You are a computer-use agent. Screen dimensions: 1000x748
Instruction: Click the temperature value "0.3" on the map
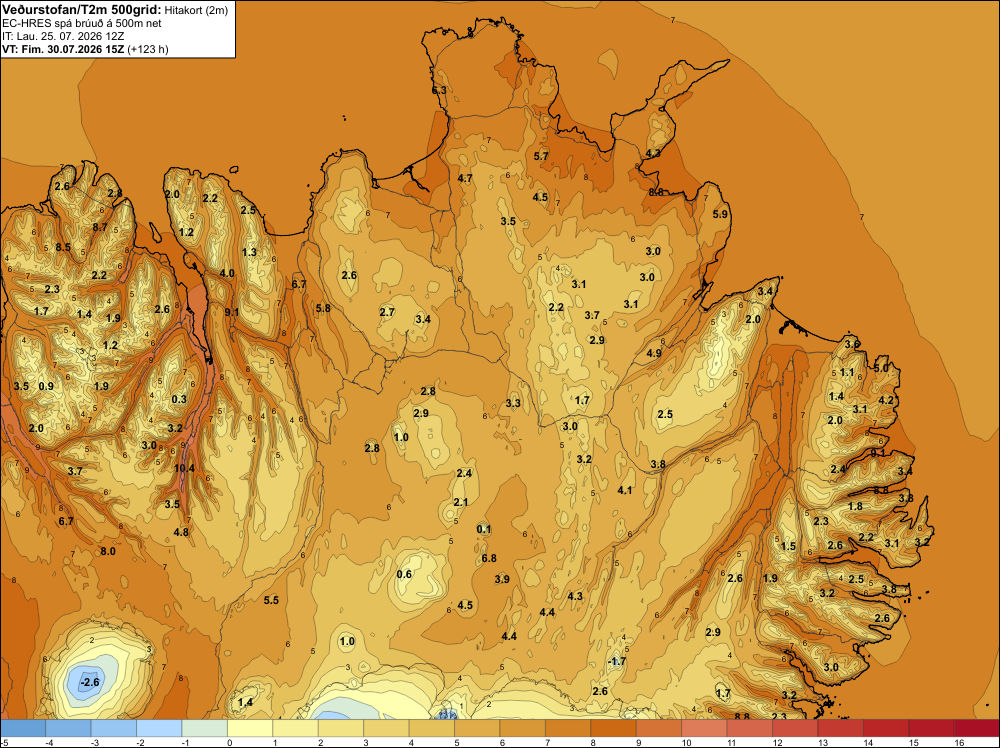[x=179, y=399]
